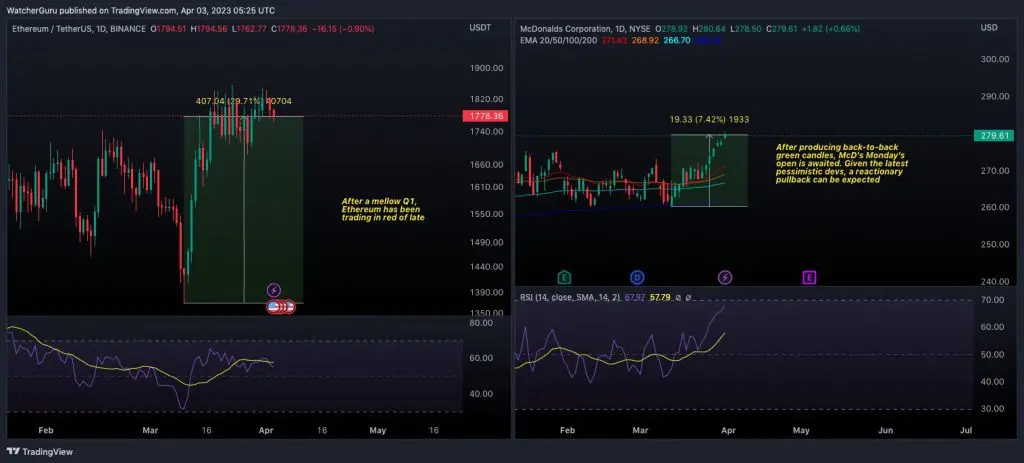Click the blue D dividend icon
The width and height of the screenshot is (1024, 463).
pyautogui.click(x=637, y=278)
